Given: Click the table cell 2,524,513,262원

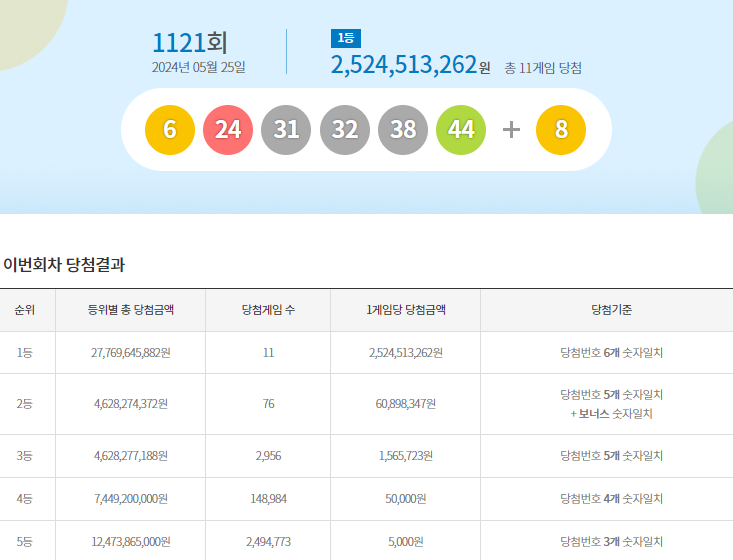Looking at the screenshot, I should click(x=406, y=353).
